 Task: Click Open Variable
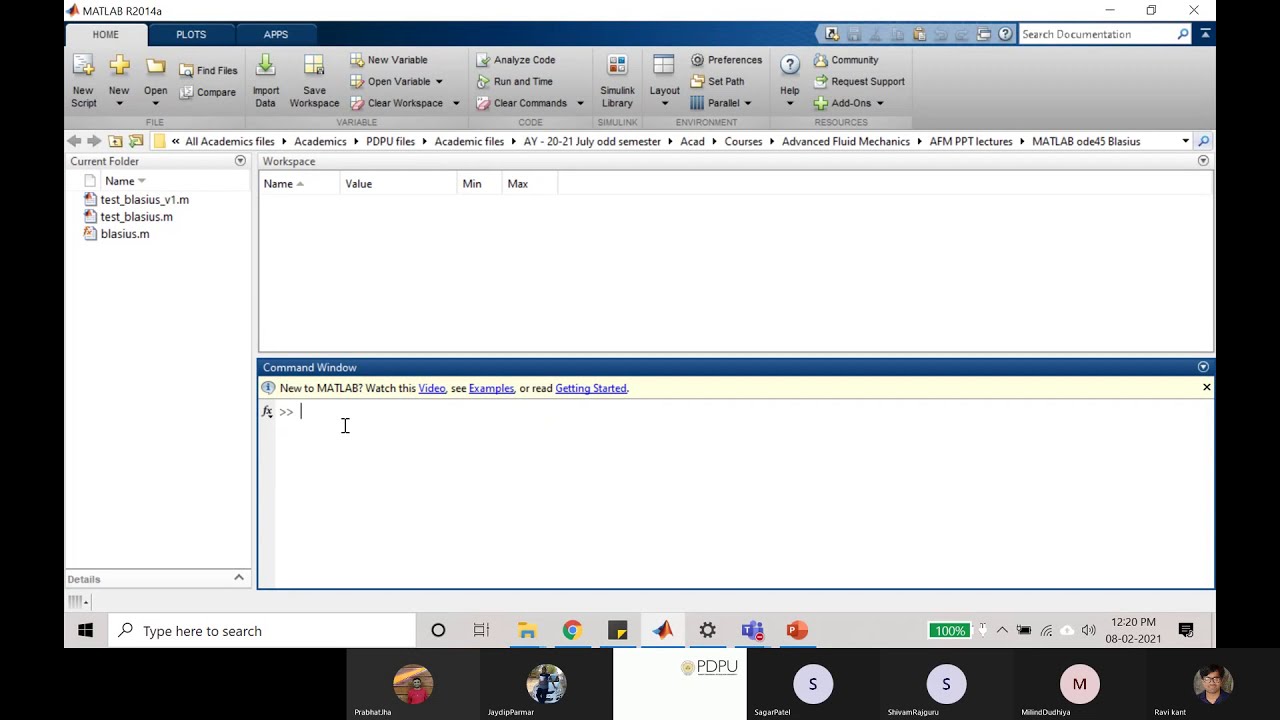pos(390,82)
